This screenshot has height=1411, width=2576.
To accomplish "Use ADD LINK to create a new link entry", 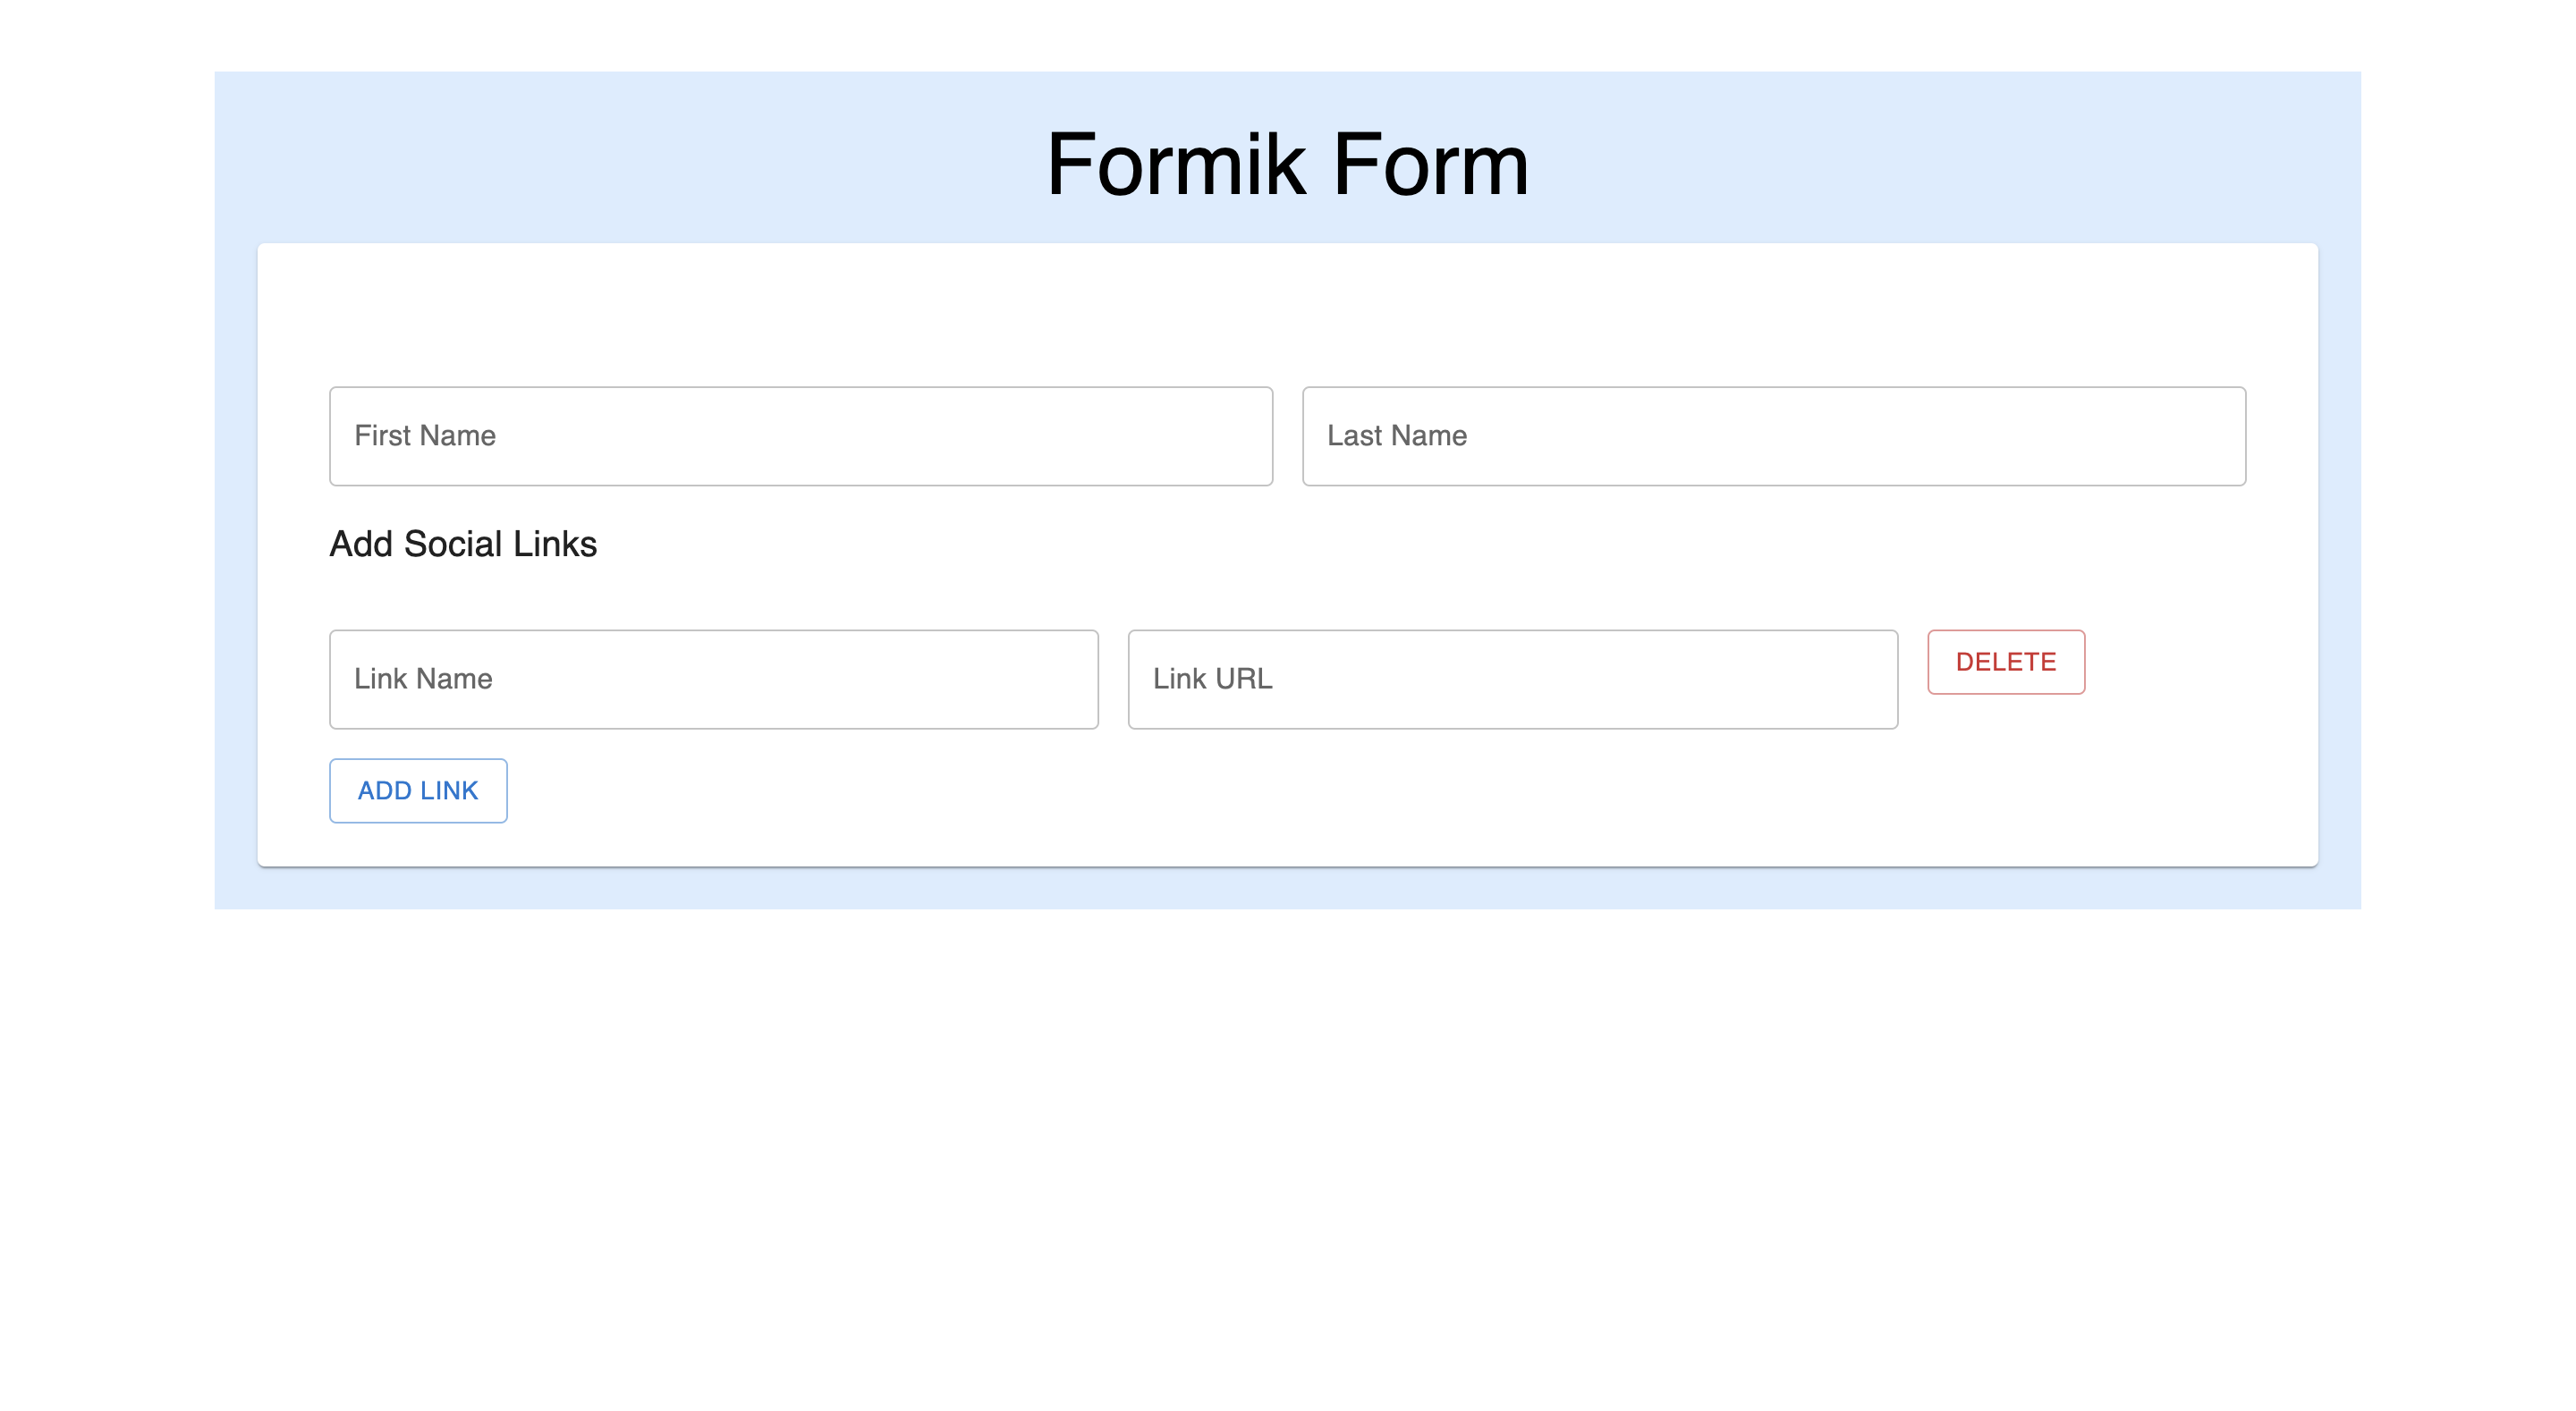I will pyautogui.click(x=417, y=790).
